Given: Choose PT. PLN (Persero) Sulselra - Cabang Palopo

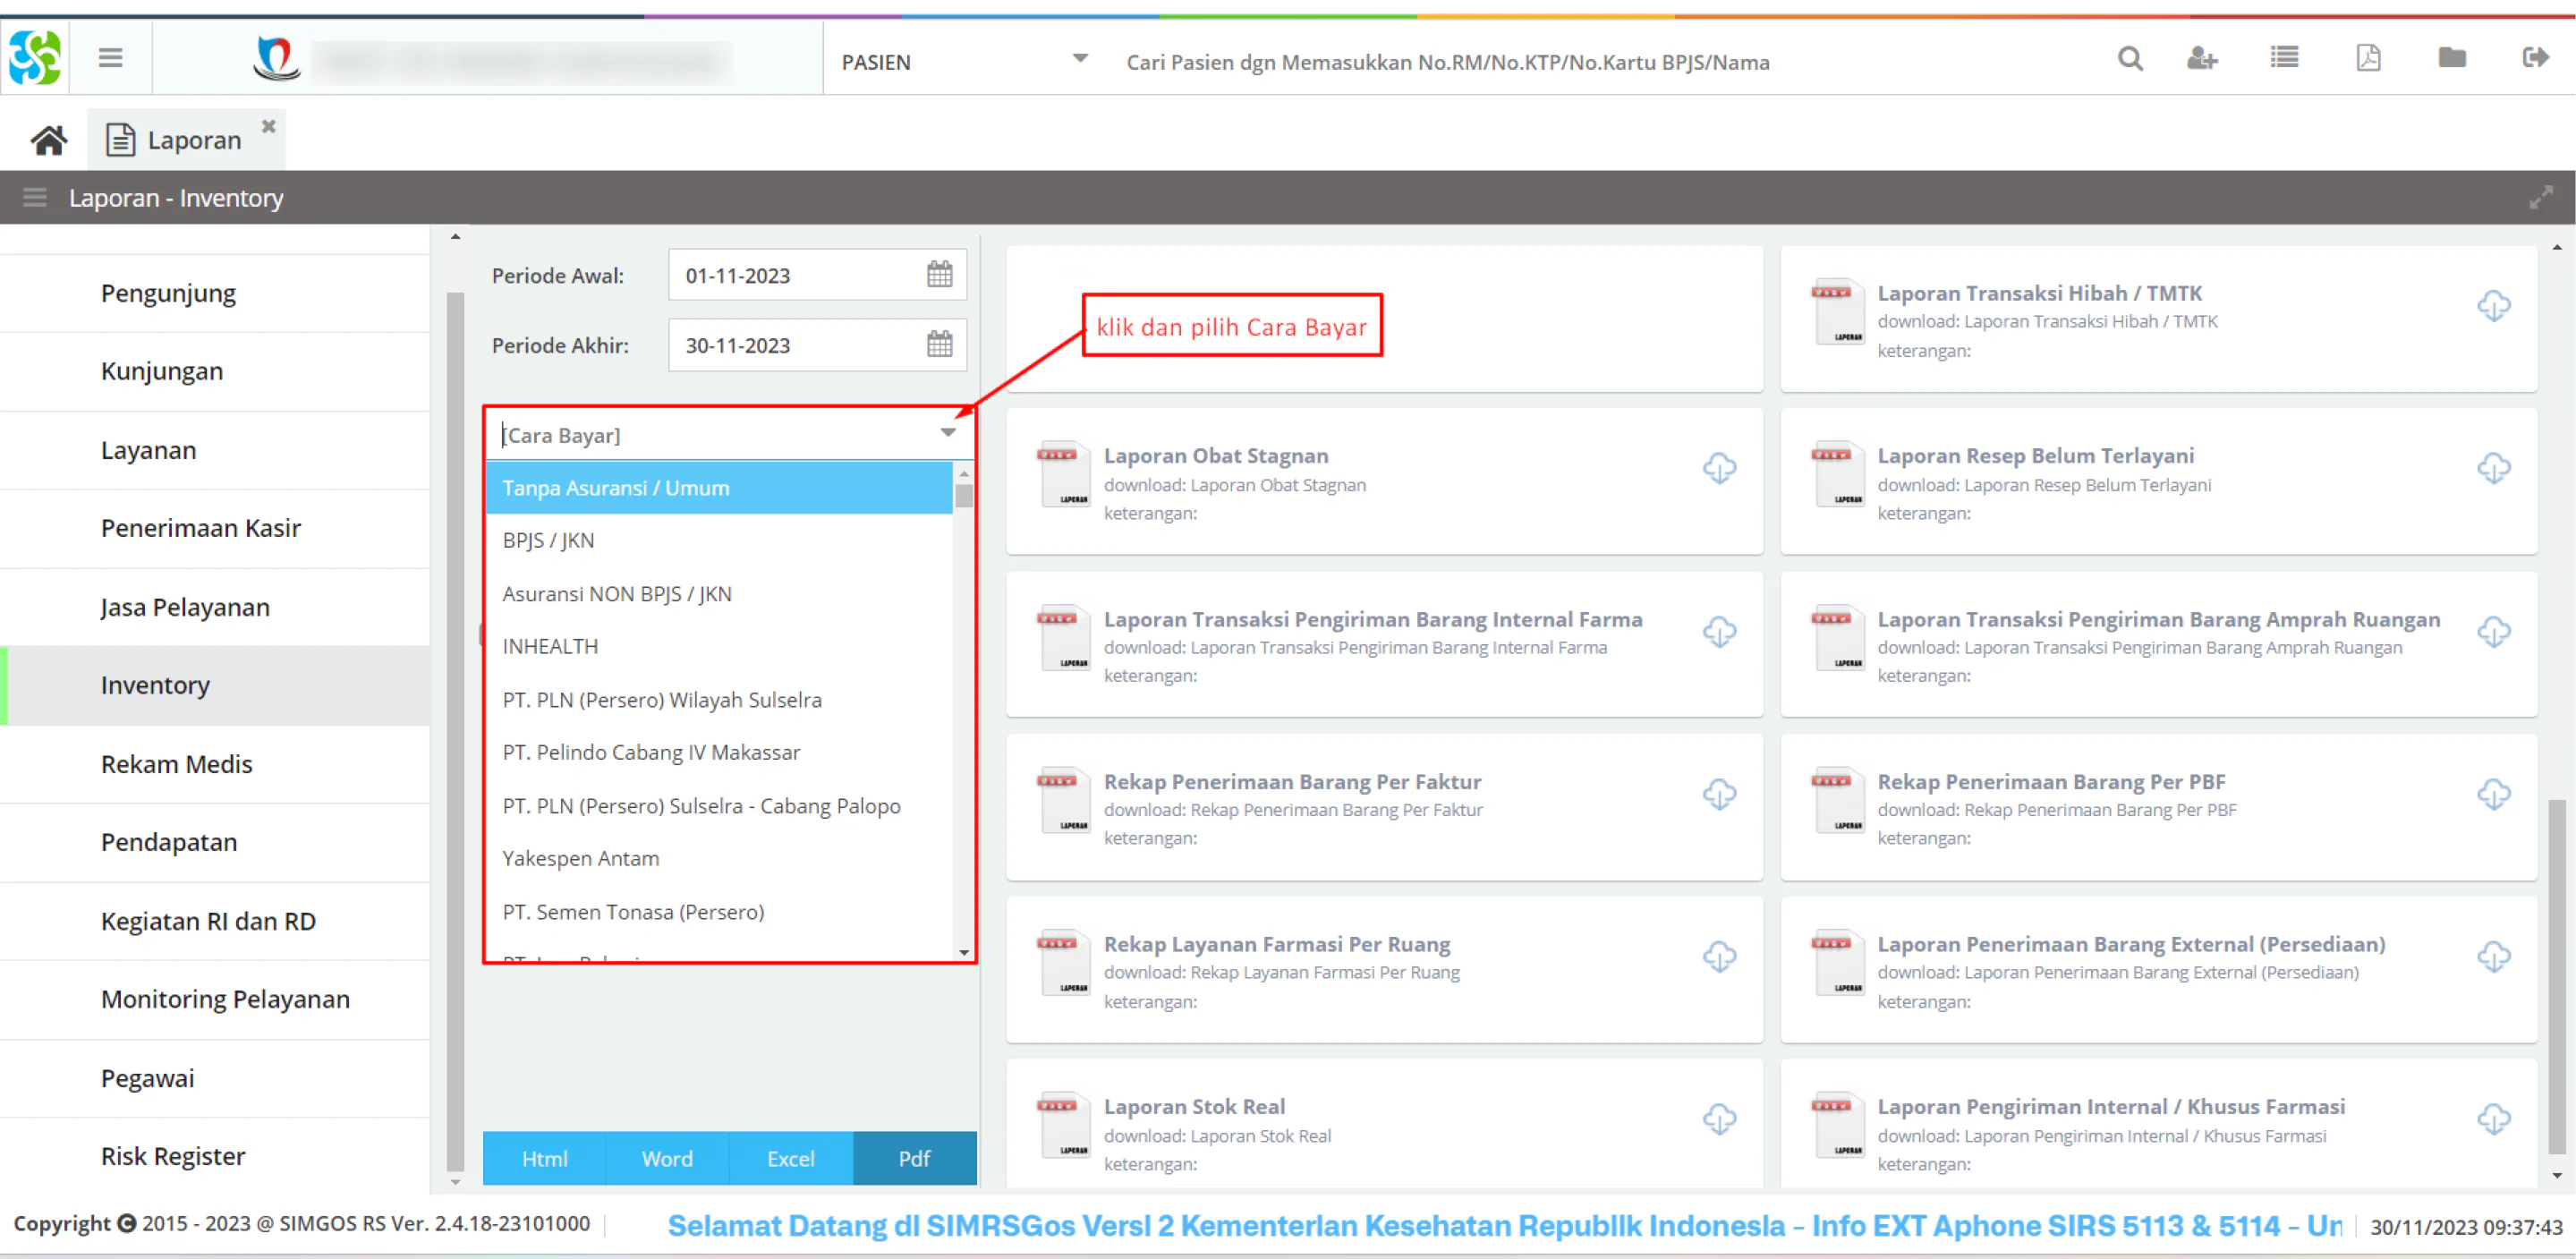Looking at the screenshot, I should [x=718, y=806].
